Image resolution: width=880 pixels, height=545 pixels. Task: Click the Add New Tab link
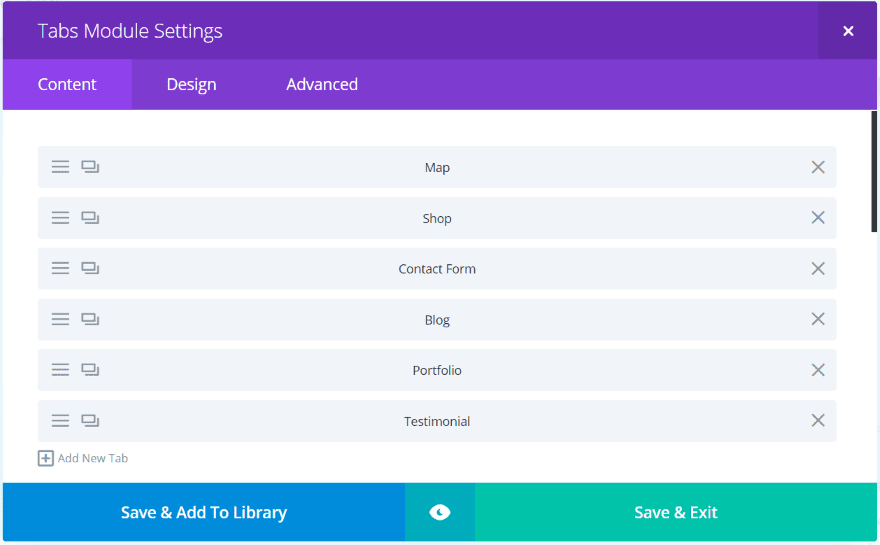point(93,458)
